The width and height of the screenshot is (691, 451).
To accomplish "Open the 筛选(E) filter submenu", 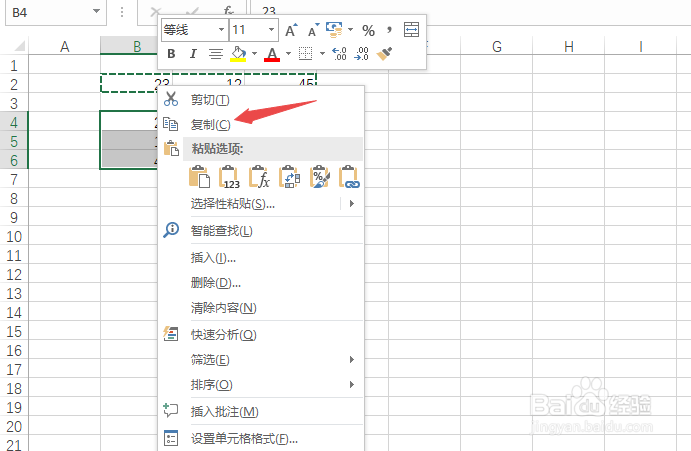I will tap(260, 360).
